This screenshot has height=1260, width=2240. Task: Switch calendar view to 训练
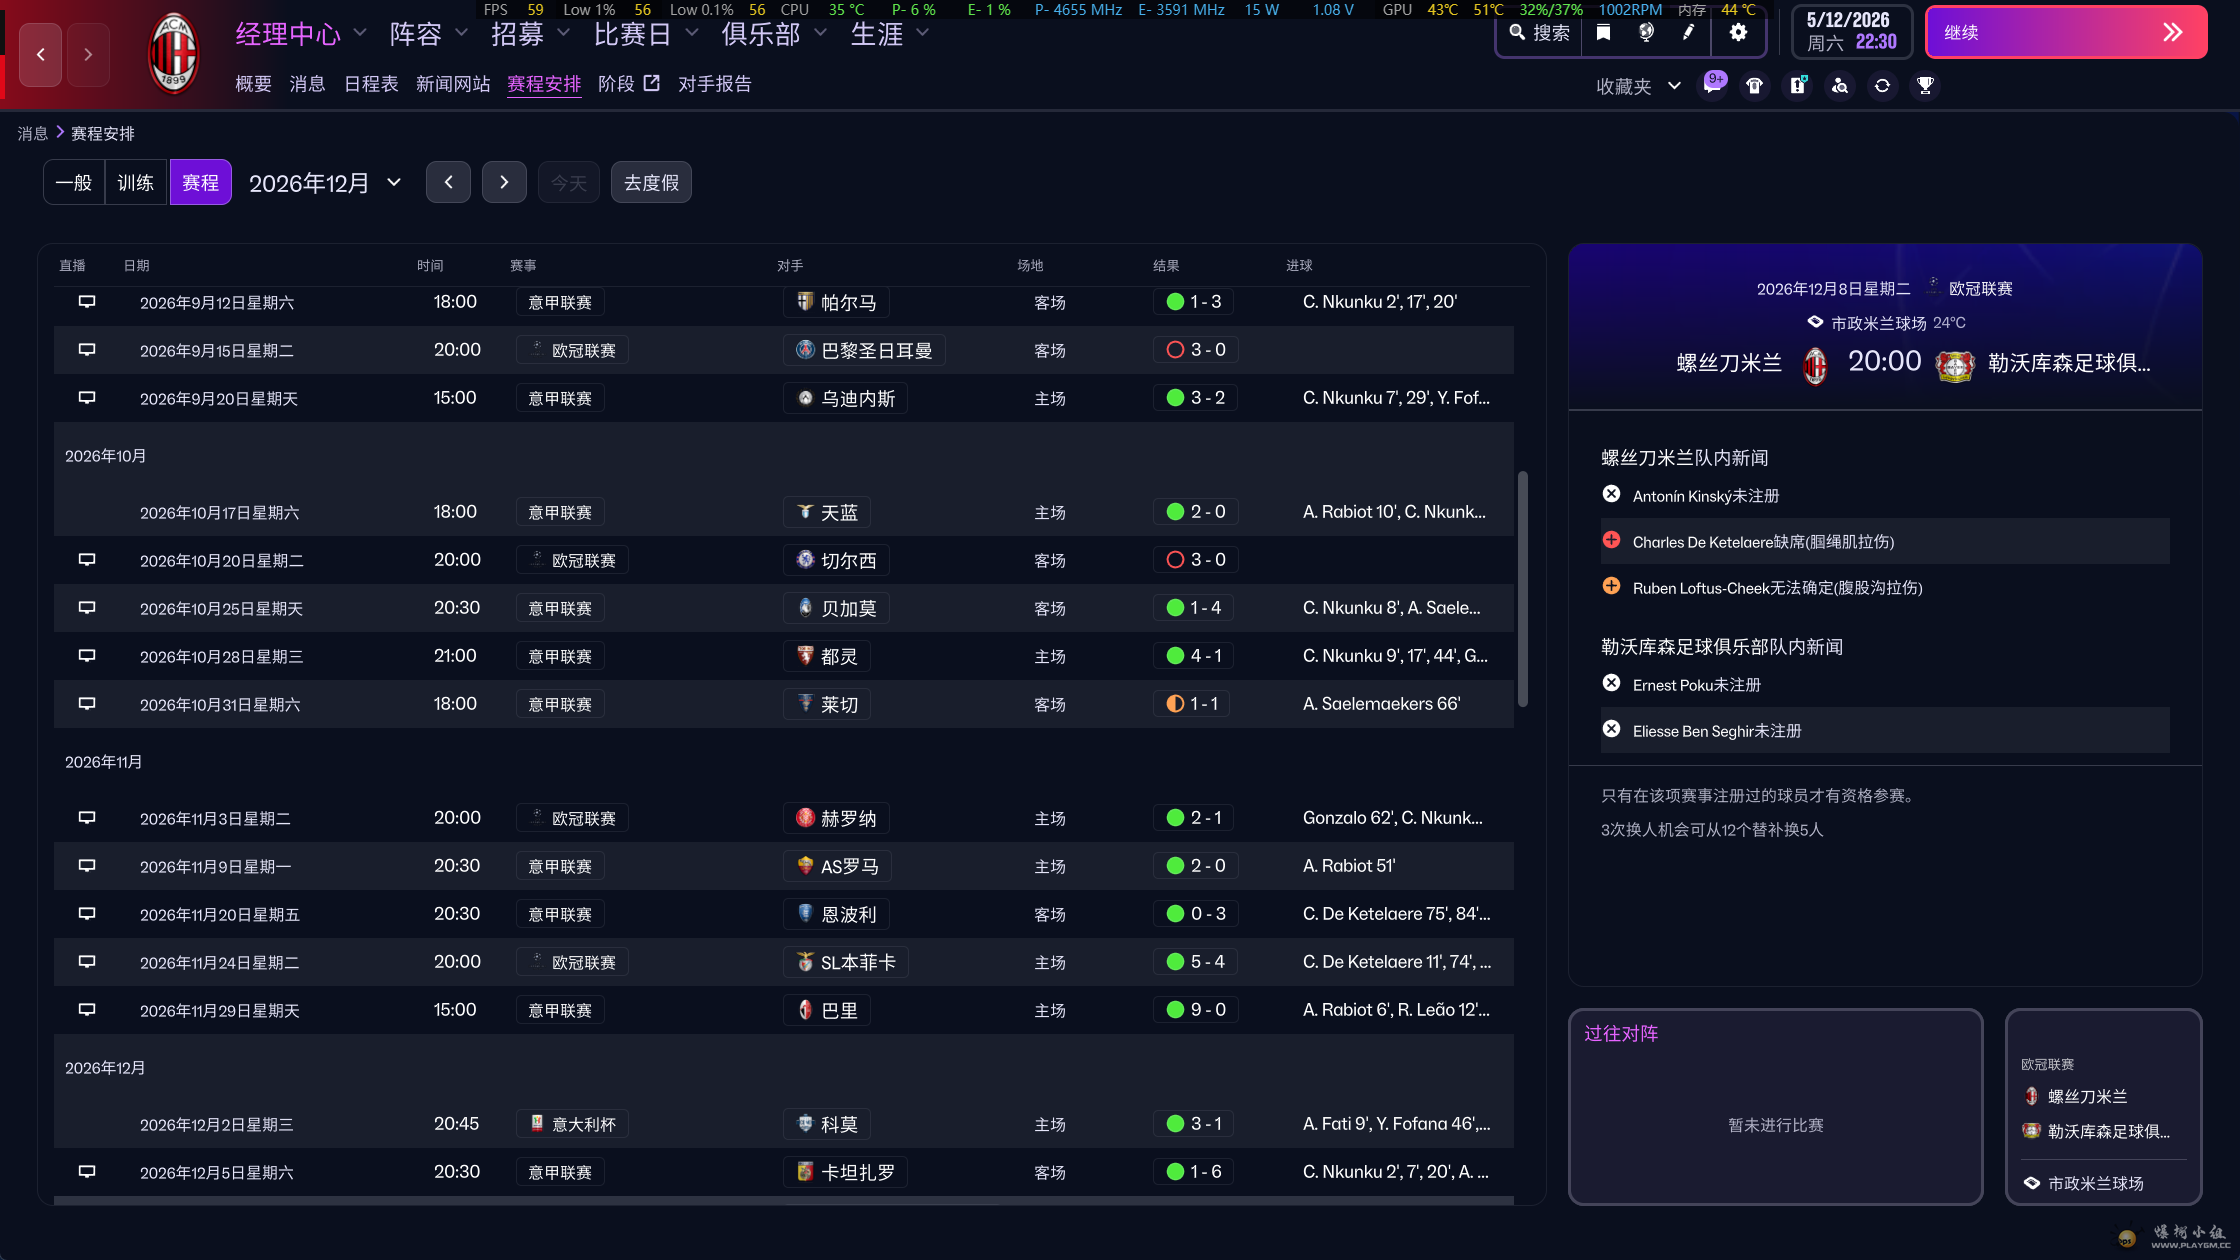(136, 183)
